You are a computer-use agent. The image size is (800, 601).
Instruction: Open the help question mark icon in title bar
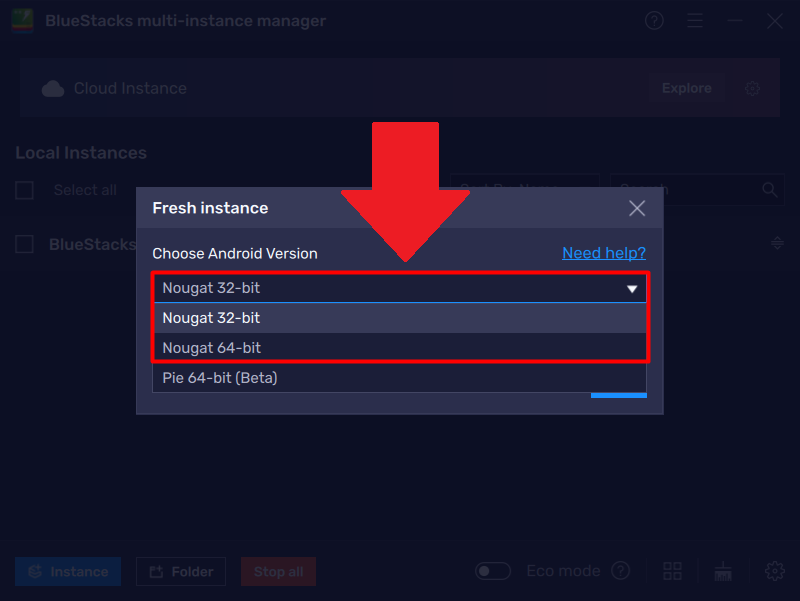(x=654, y=21)
